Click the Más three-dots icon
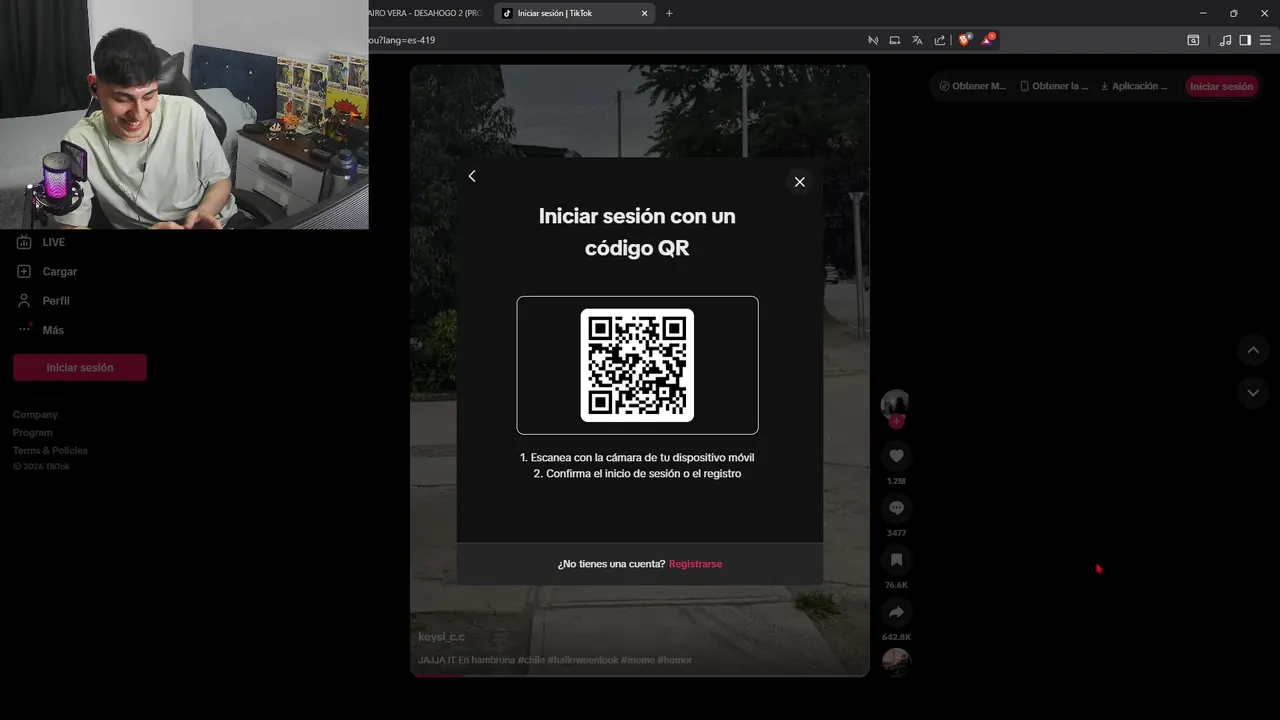This screenshot has width=1280, height=720. coord(24,329)
